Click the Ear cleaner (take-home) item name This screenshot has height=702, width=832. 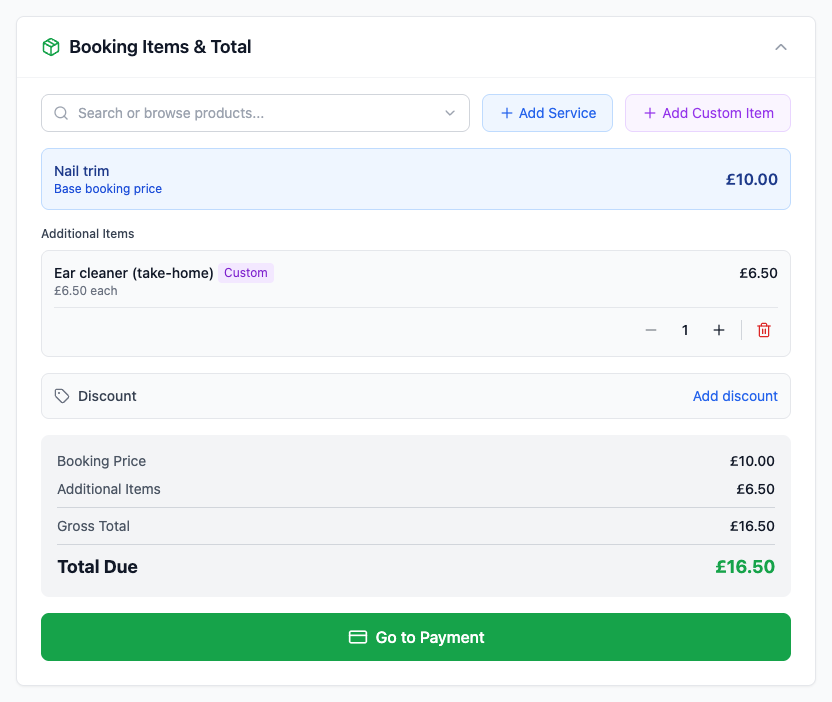pyautogui.click(x=134, y=273)
